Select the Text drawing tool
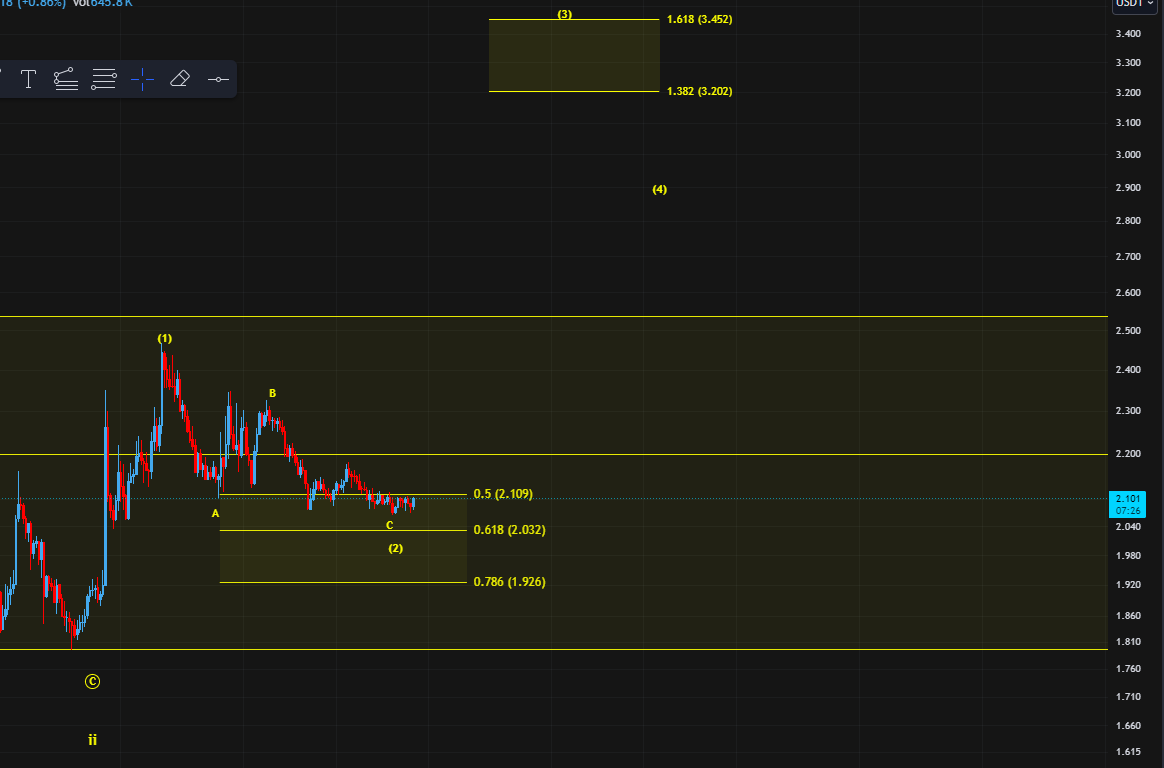This screenshot has height=768, width=1164. [28, 79]
